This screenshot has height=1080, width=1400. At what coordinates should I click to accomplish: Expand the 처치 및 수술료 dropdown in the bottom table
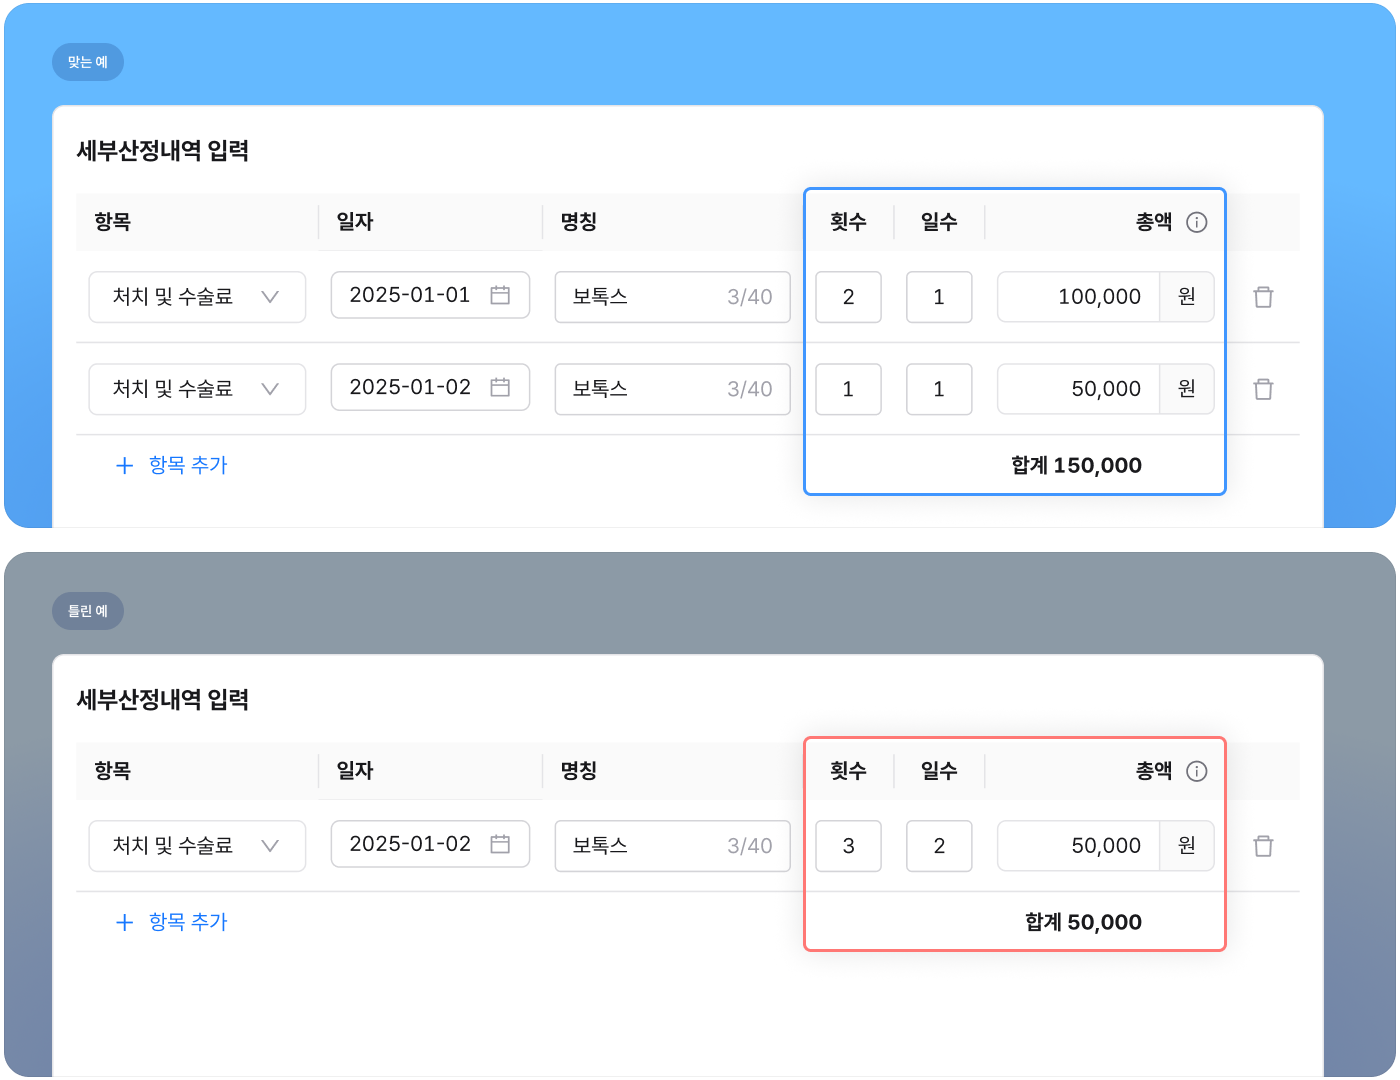click(269, 846)
